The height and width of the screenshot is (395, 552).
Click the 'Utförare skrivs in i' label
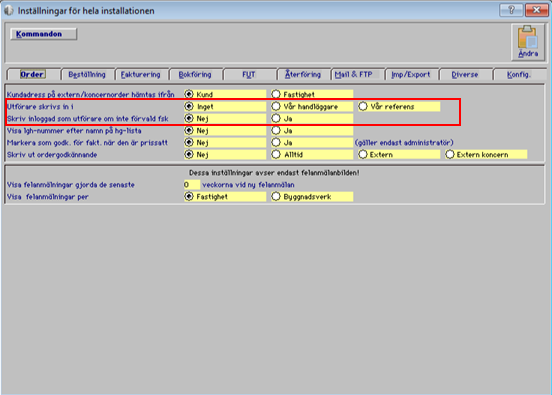pos(40,106)
